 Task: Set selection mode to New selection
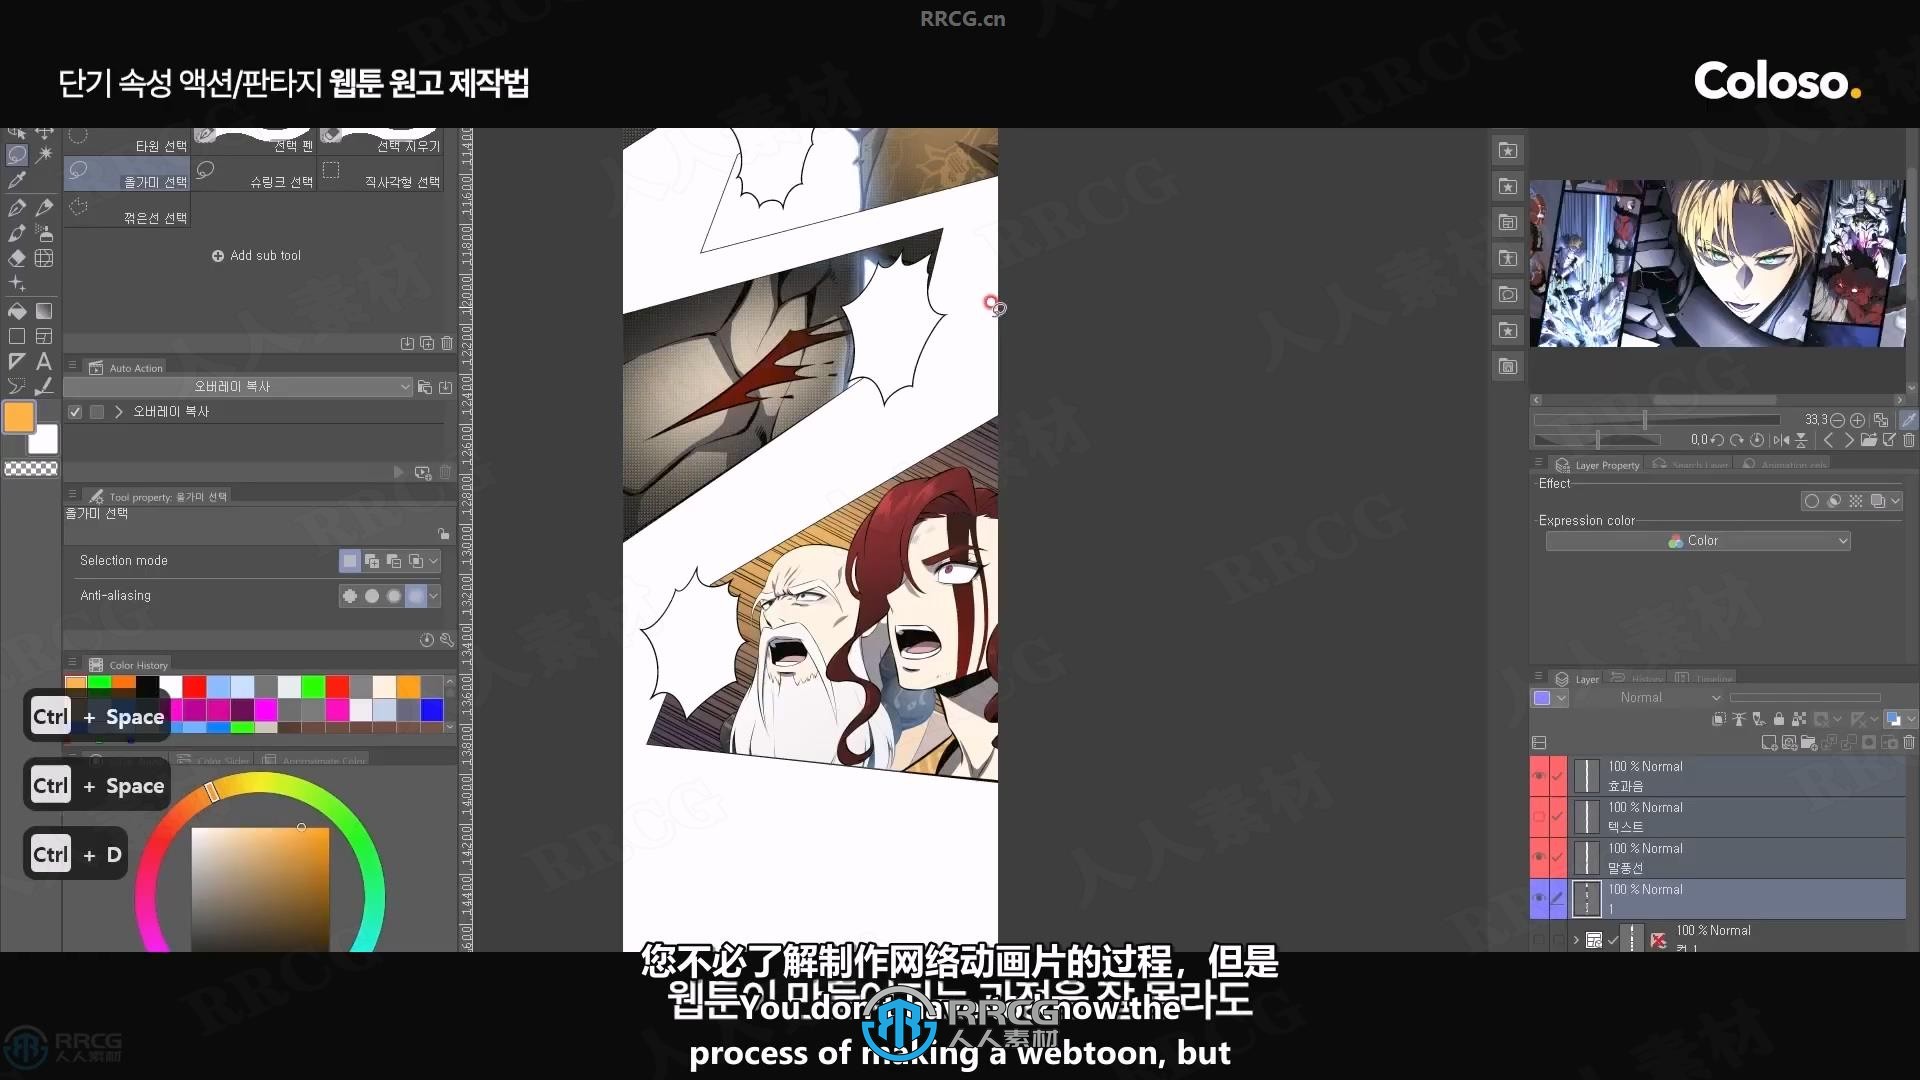pos(349,561)
